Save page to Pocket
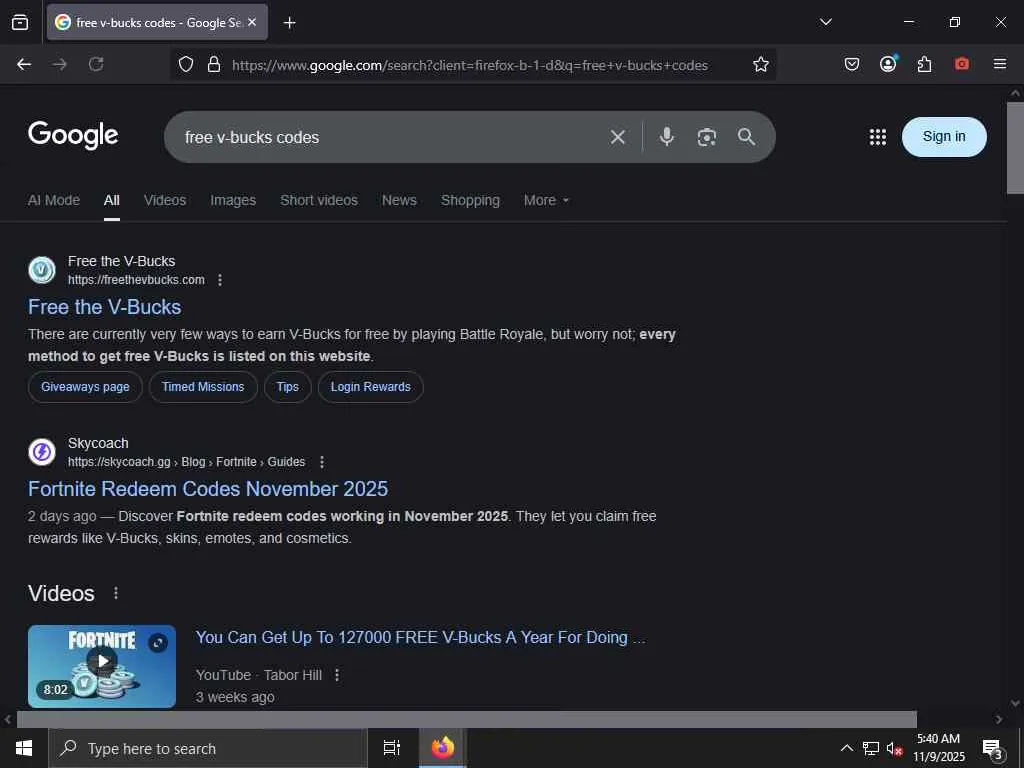Screen dimensions: 1024x768 click(852, 64)
